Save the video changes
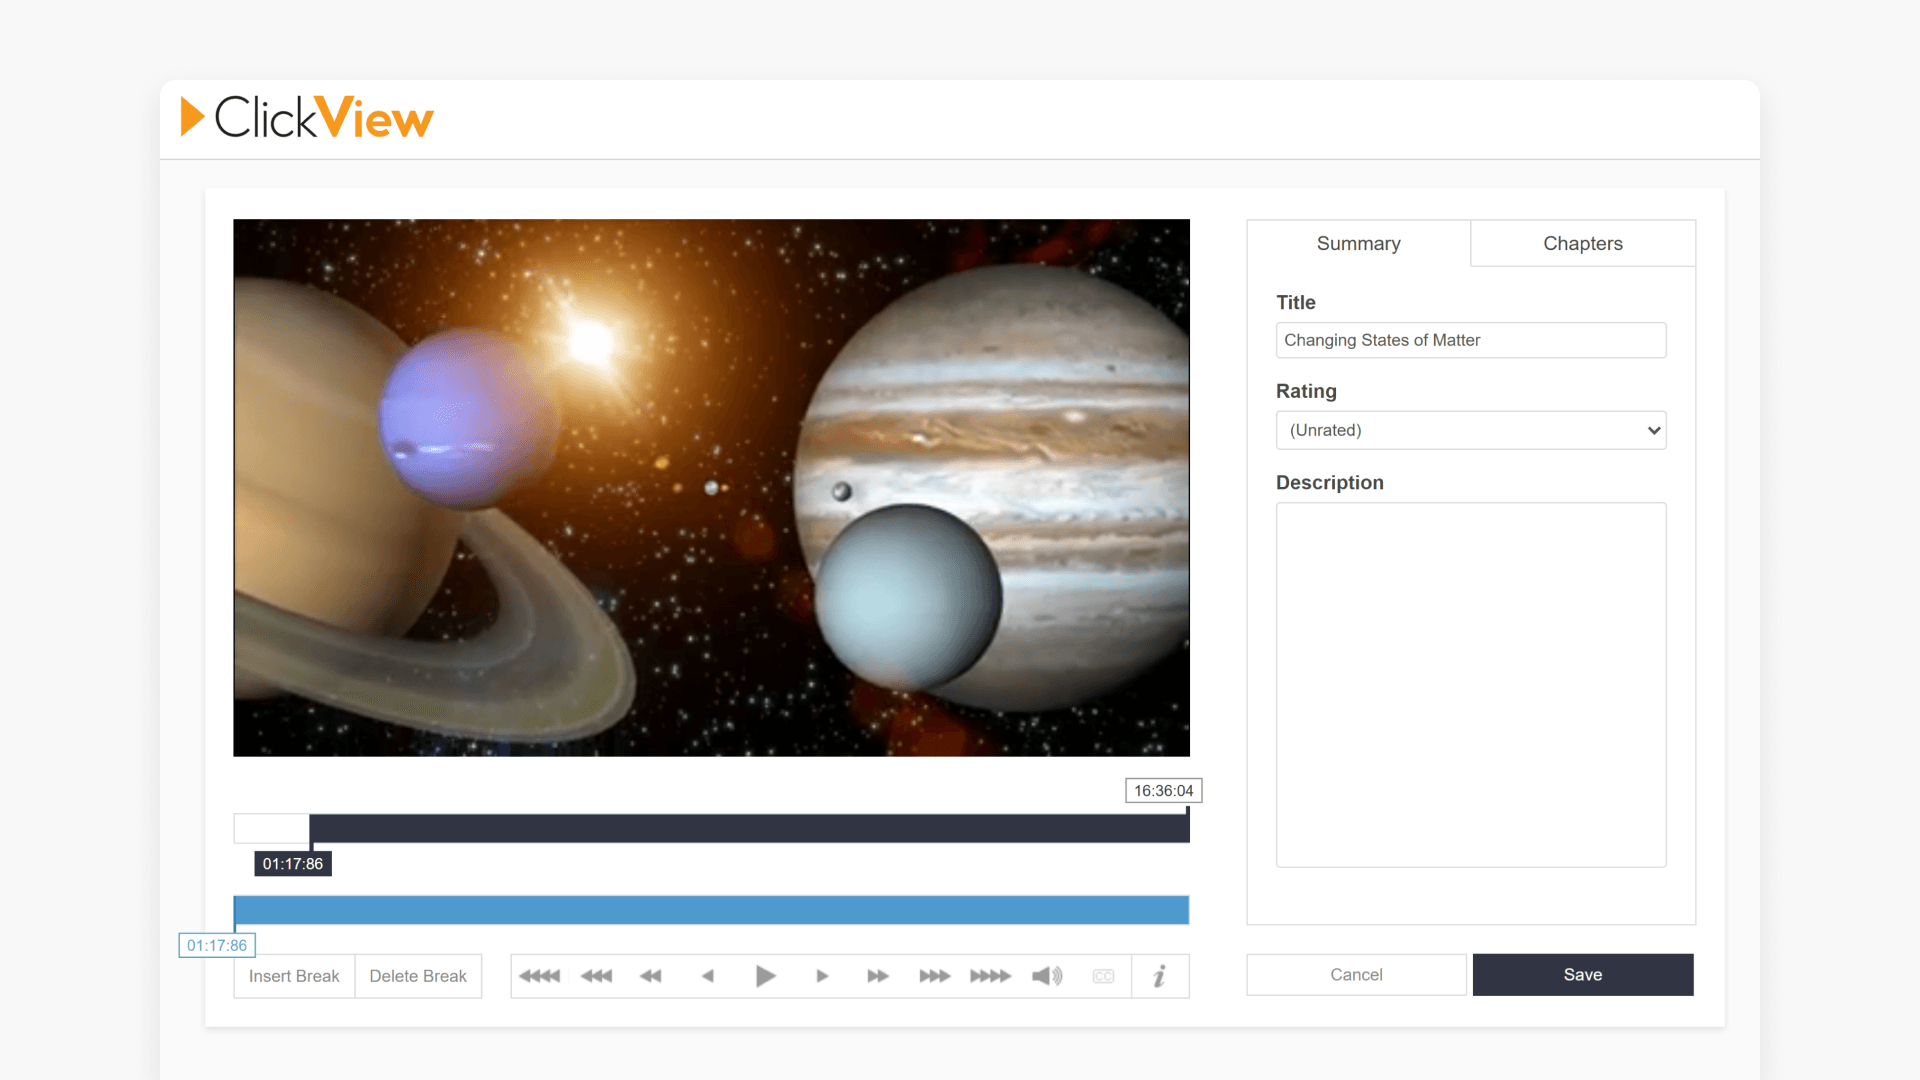This screenshot has width=1920, height=1080. click(1582, 974)
